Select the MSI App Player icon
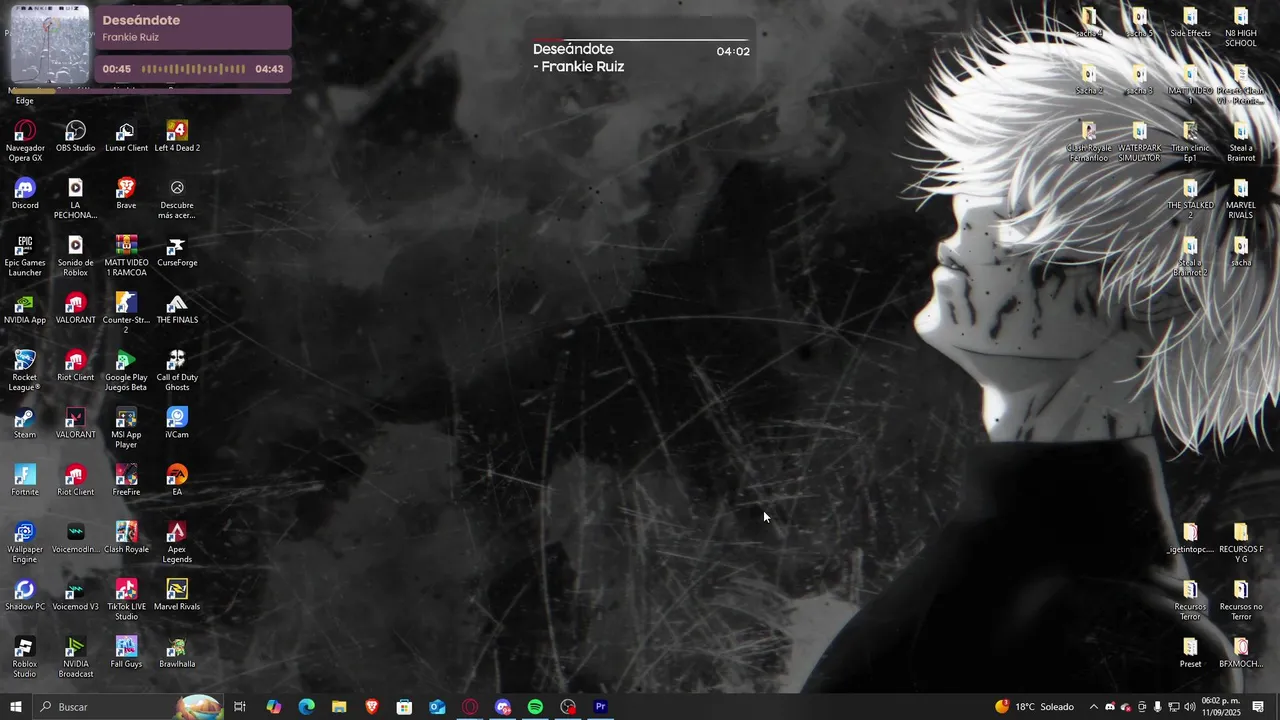Screen dimensions: 1280x720 tap(126, 429)
